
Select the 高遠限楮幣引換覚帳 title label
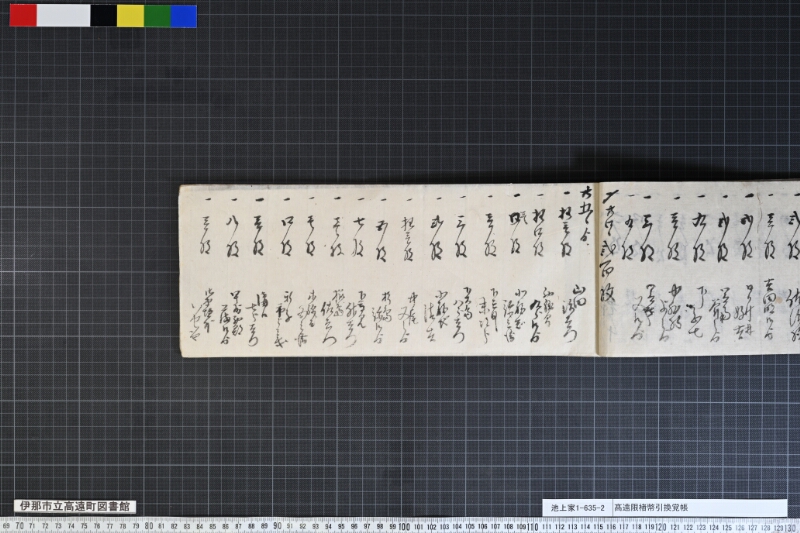click(651, 507)
